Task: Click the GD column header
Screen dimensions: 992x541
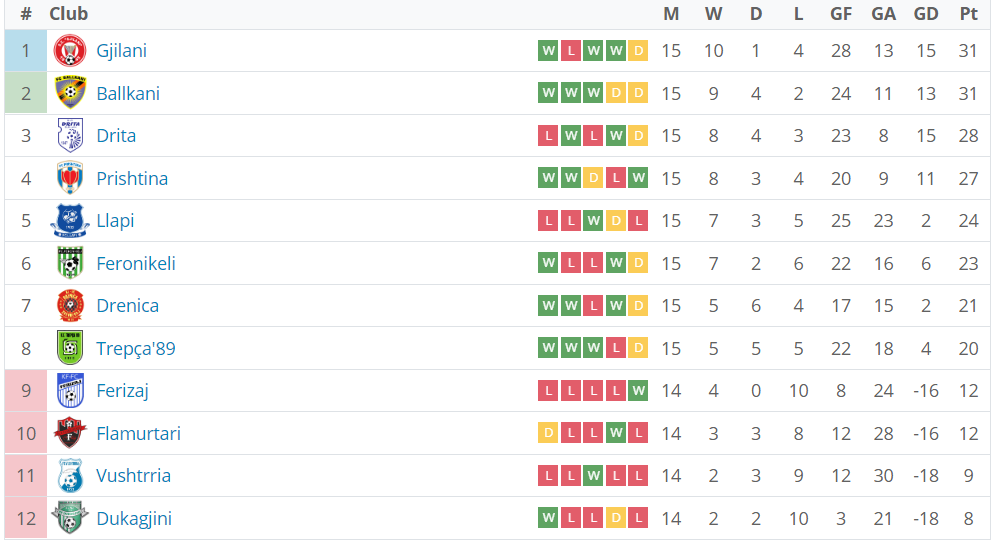Action: [x=926, y=14]
